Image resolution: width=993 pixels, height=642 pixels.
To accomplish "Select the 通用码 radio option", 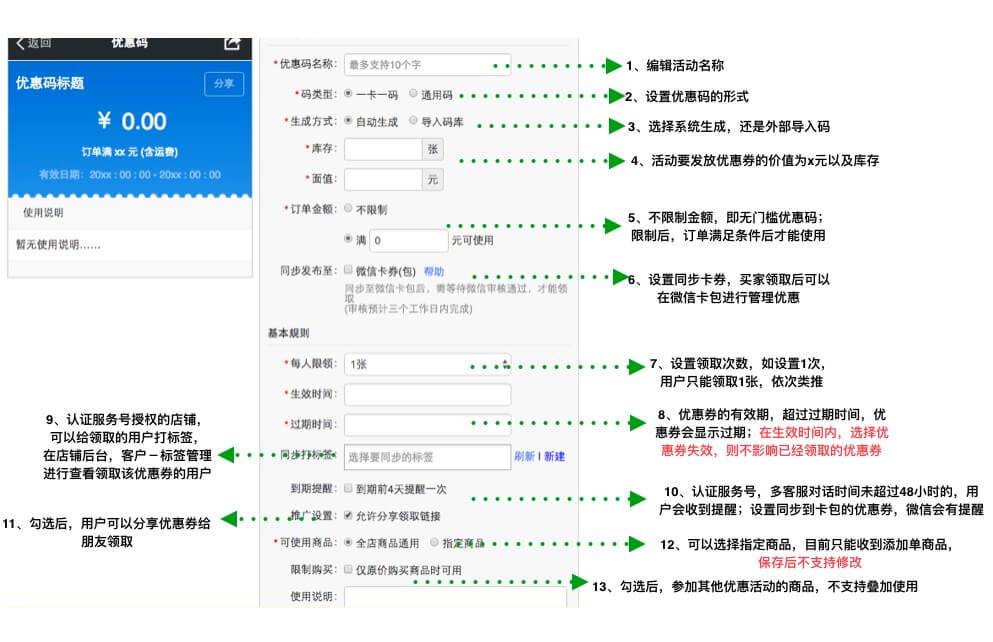I will click(413, 94).
